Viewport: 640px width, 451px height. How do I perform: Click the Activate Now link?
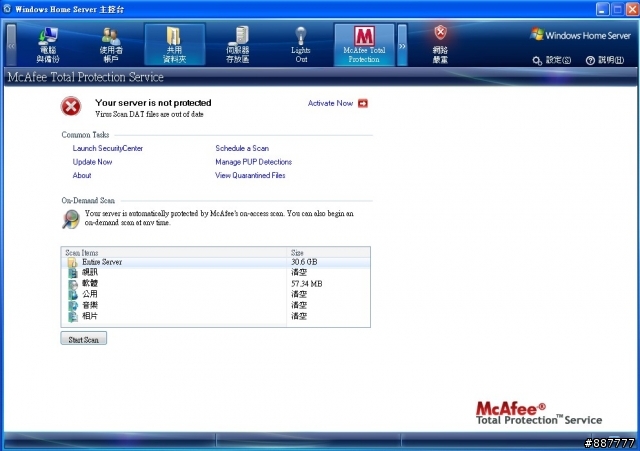pos(330,103)
